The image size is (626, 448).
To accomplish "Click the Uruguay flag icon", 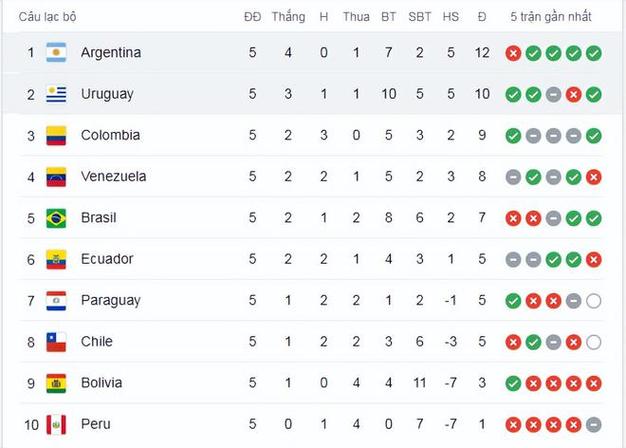I will [56, 94].
